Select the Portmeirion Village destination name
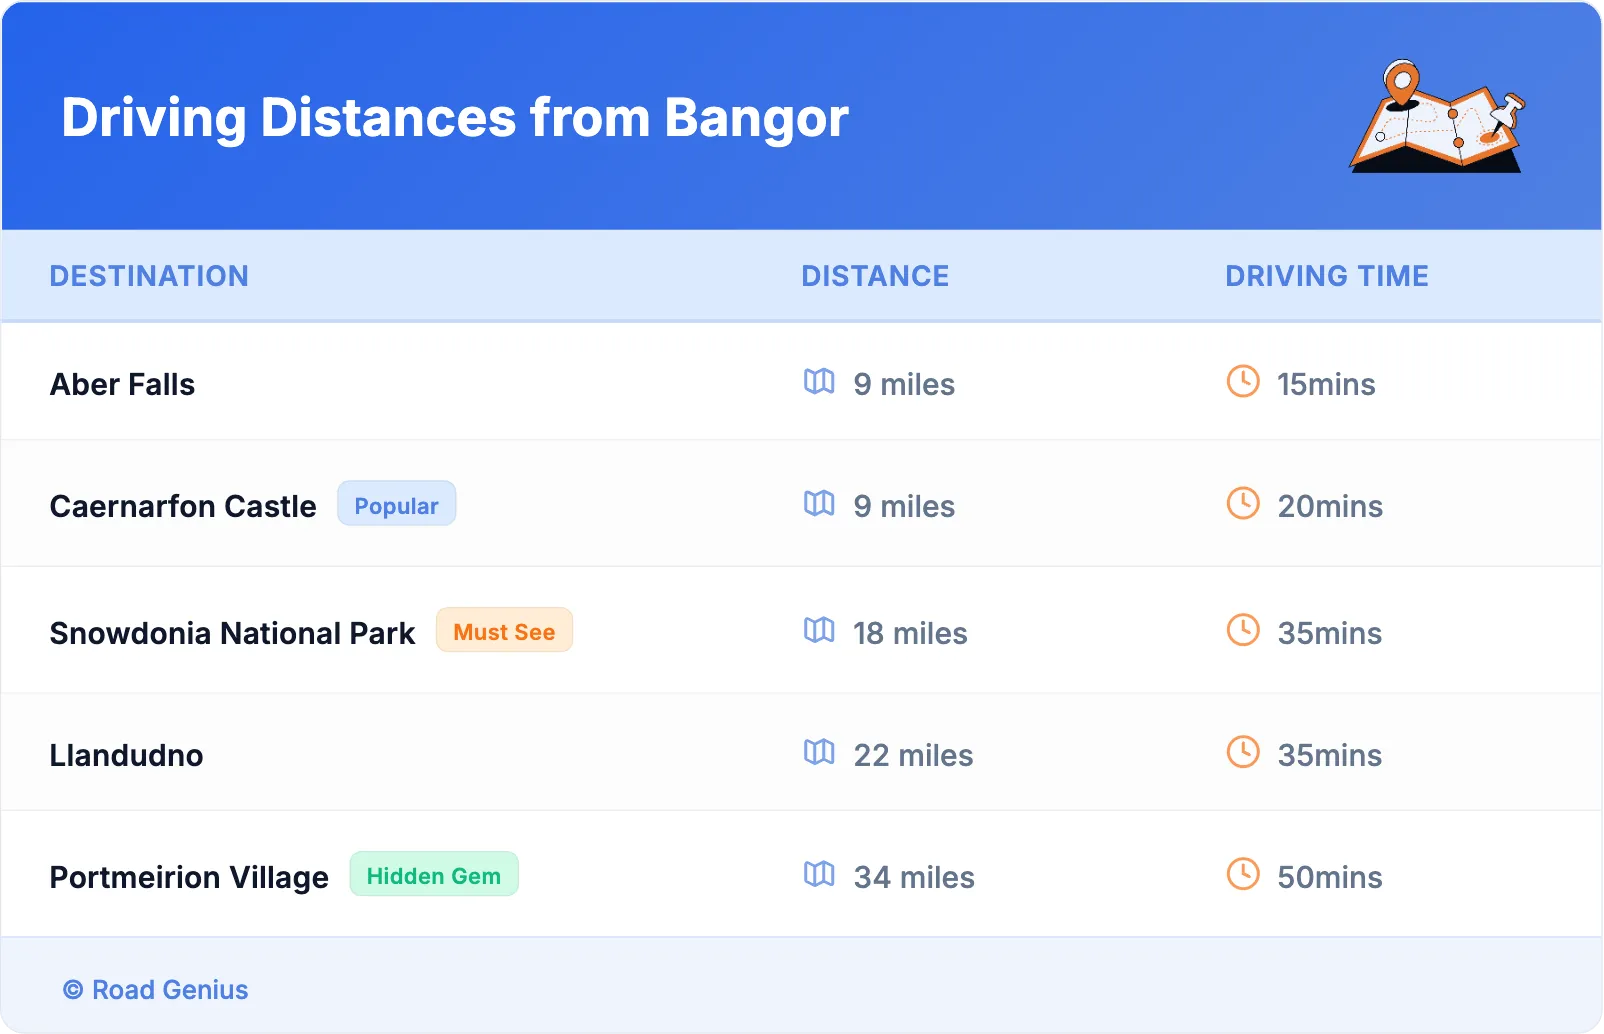 pos(189,878)
